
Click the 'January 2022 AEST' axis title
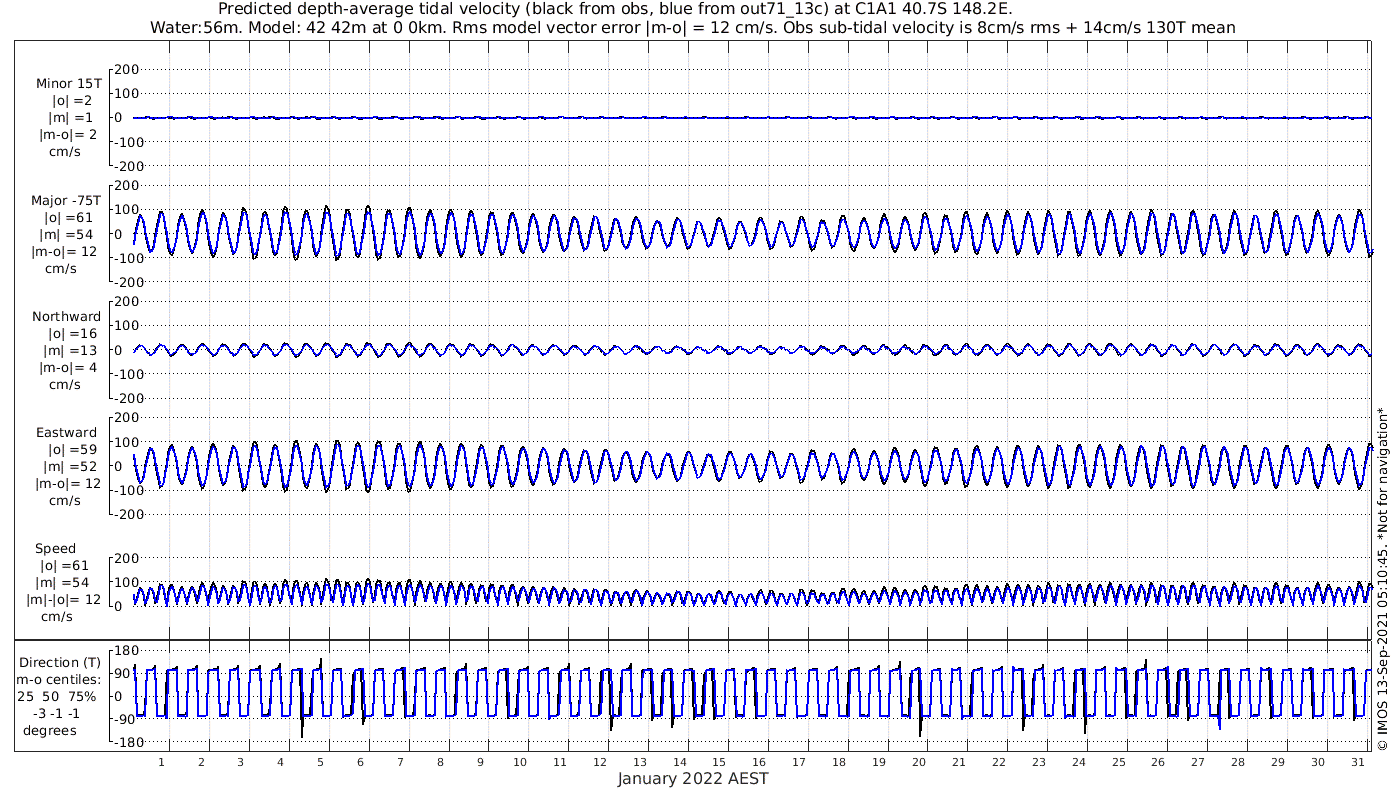tap(692, 778)
